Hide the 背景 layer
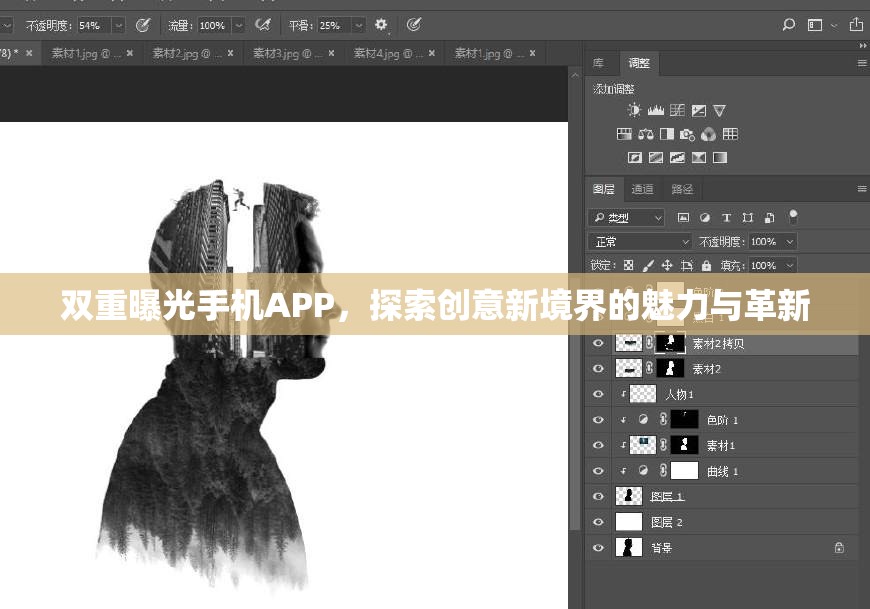Viewport: 870px width, 609px height. click(598, 547)
